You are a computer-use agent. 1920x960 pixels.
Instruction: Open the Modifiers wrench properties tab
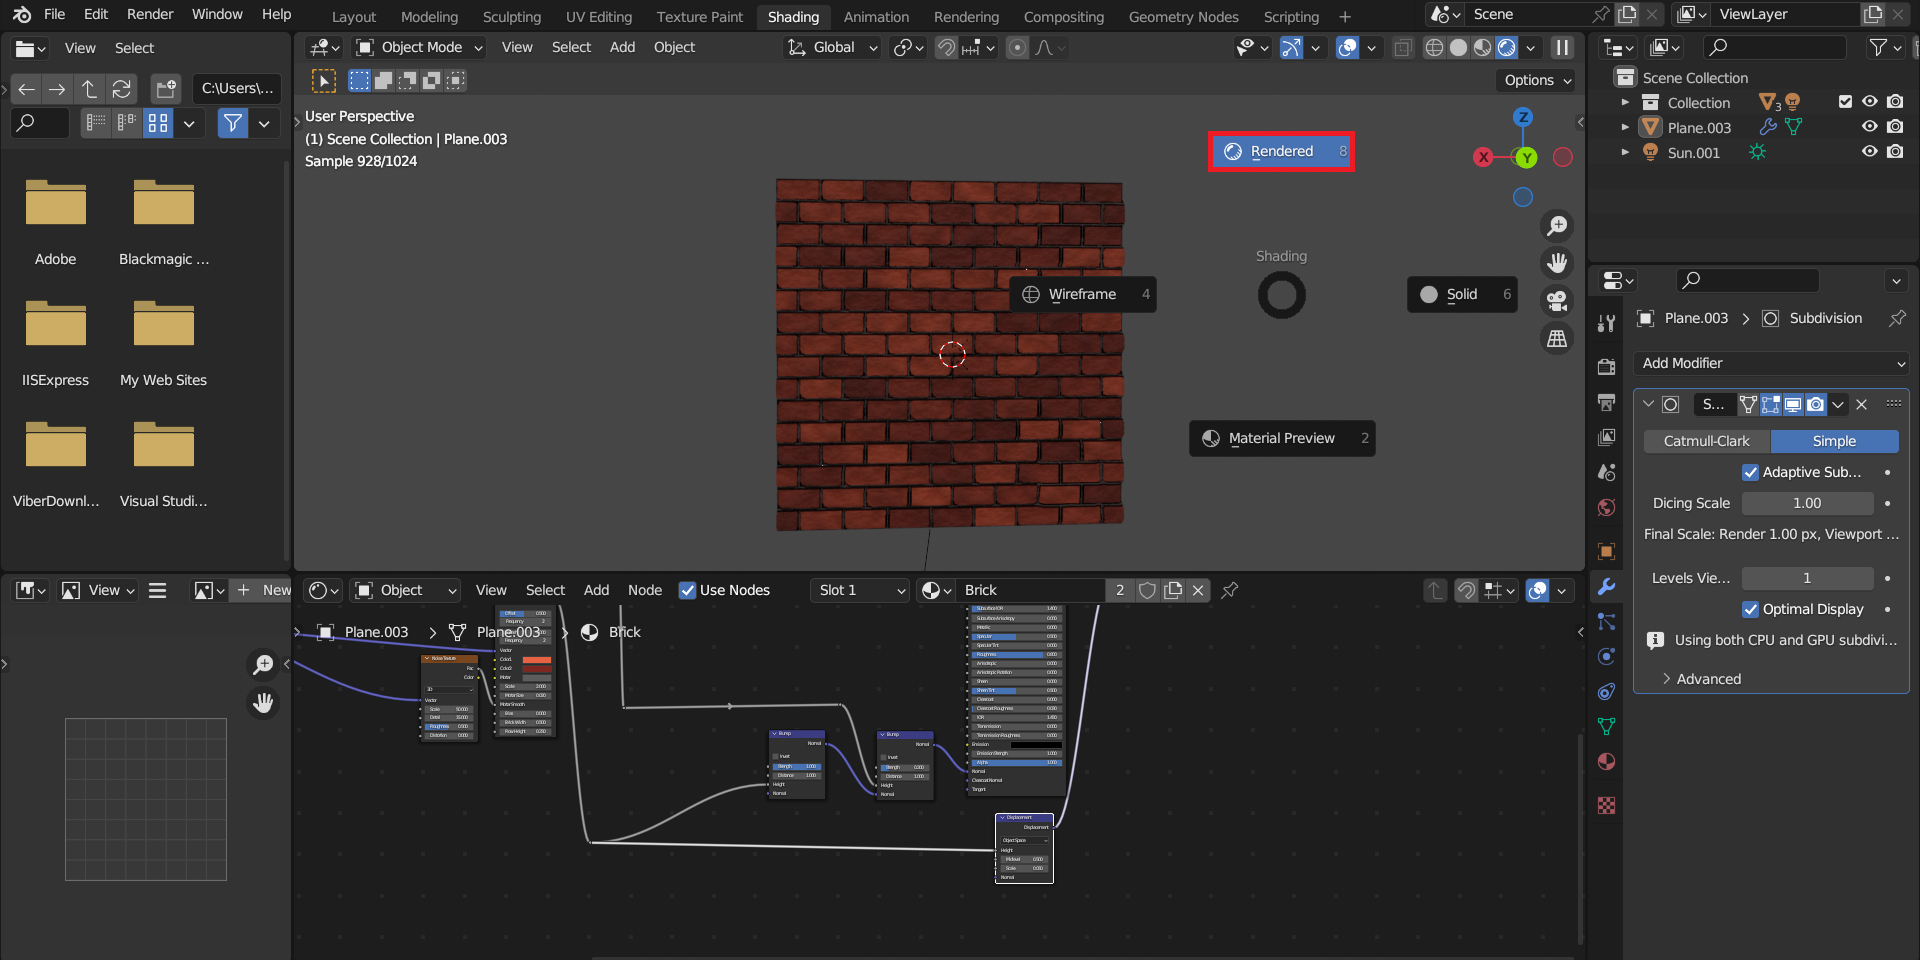(1606, 587)
